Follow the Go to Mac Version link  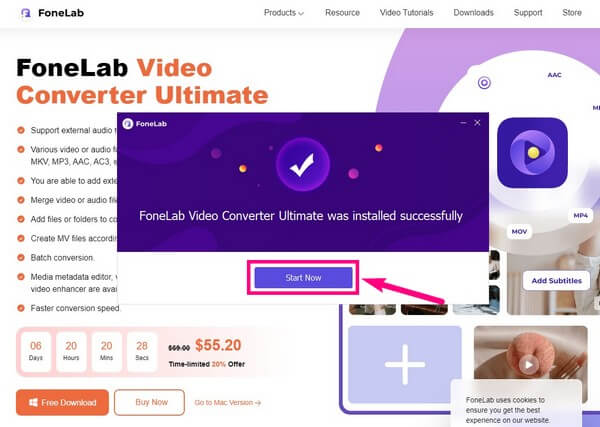pos(228,403)
